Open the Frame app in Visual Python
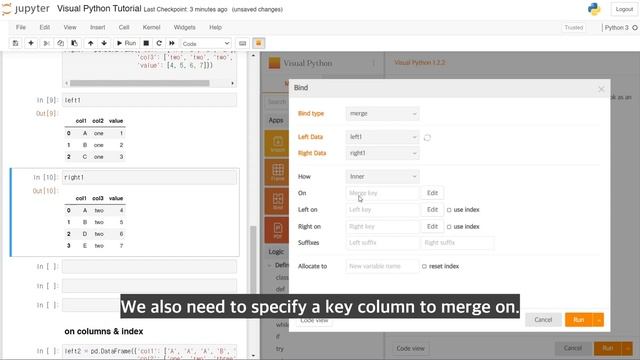Screen dimensions: 640x360 277,172
